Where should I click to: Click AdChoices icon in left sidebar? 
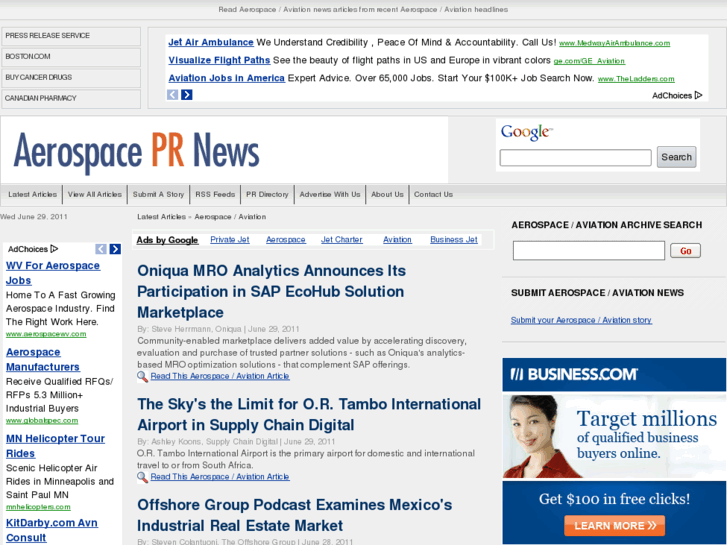tap(54, 249)
